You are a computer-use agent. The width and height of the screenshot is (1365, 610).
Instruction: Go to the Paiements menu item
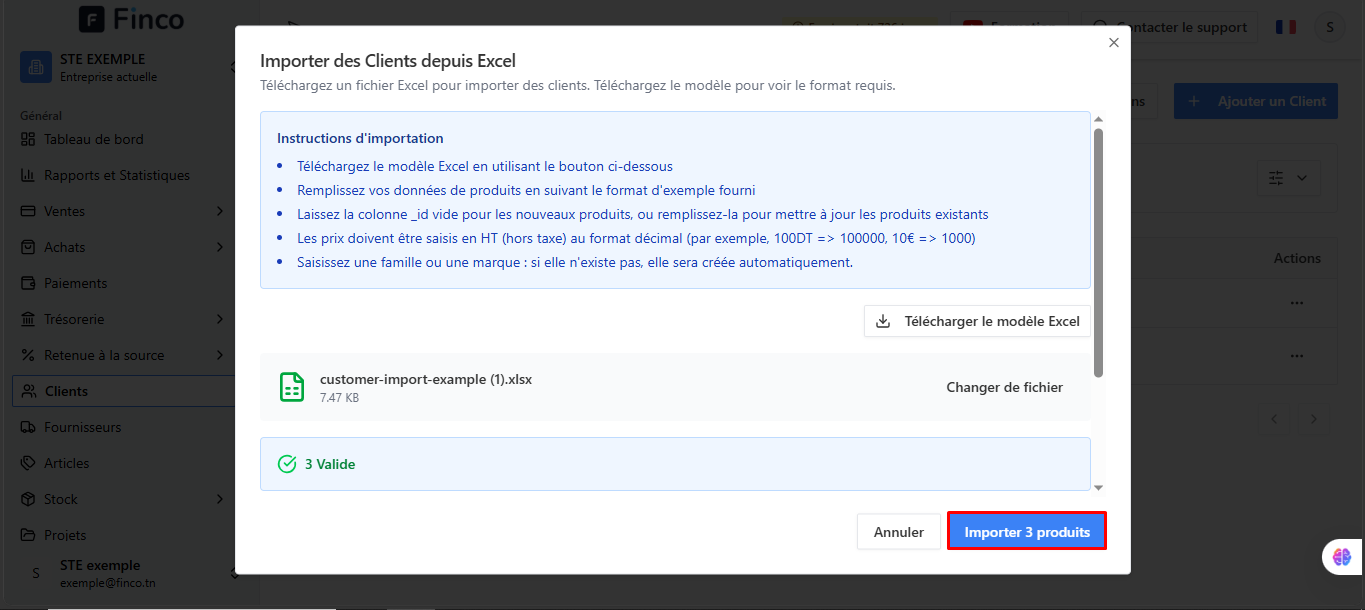click(x=75, y=283)
